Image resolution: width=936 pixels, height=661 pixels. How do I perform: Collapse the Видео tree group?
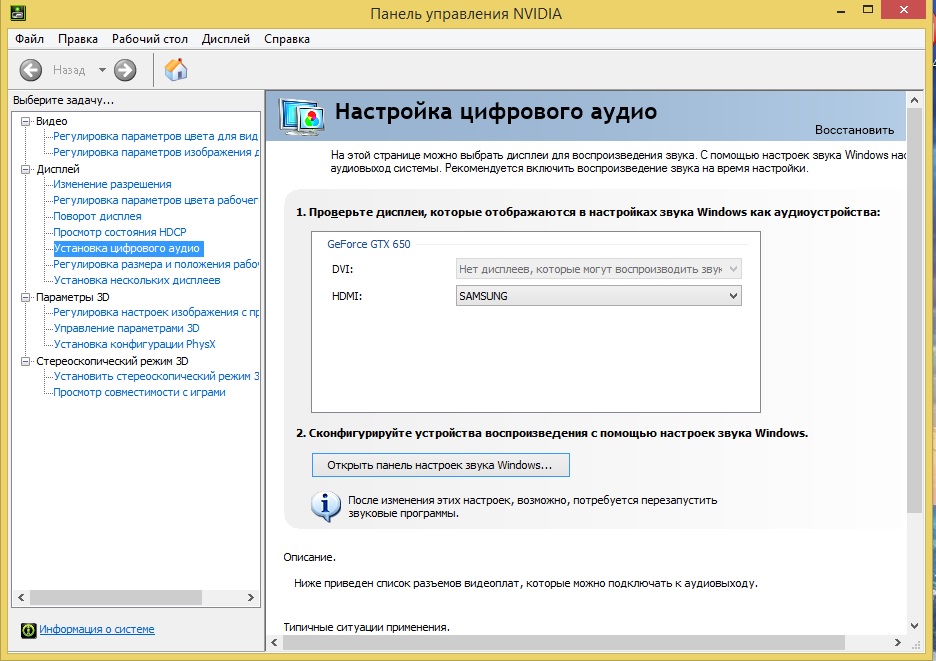[x=26, y=121]
